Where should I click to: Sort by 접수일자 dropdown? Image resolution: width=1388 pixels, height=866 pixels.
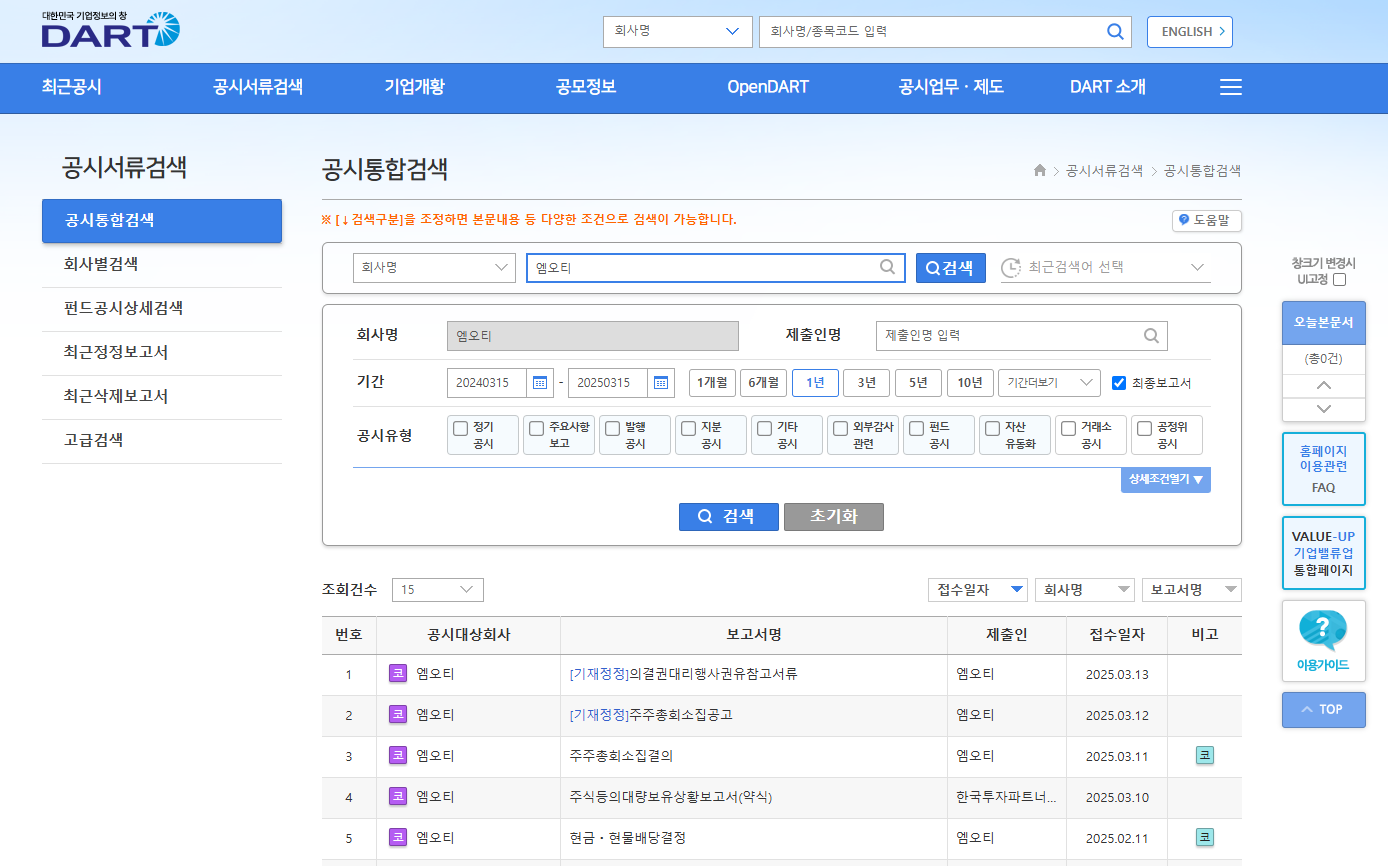click(x=978, y=590)
